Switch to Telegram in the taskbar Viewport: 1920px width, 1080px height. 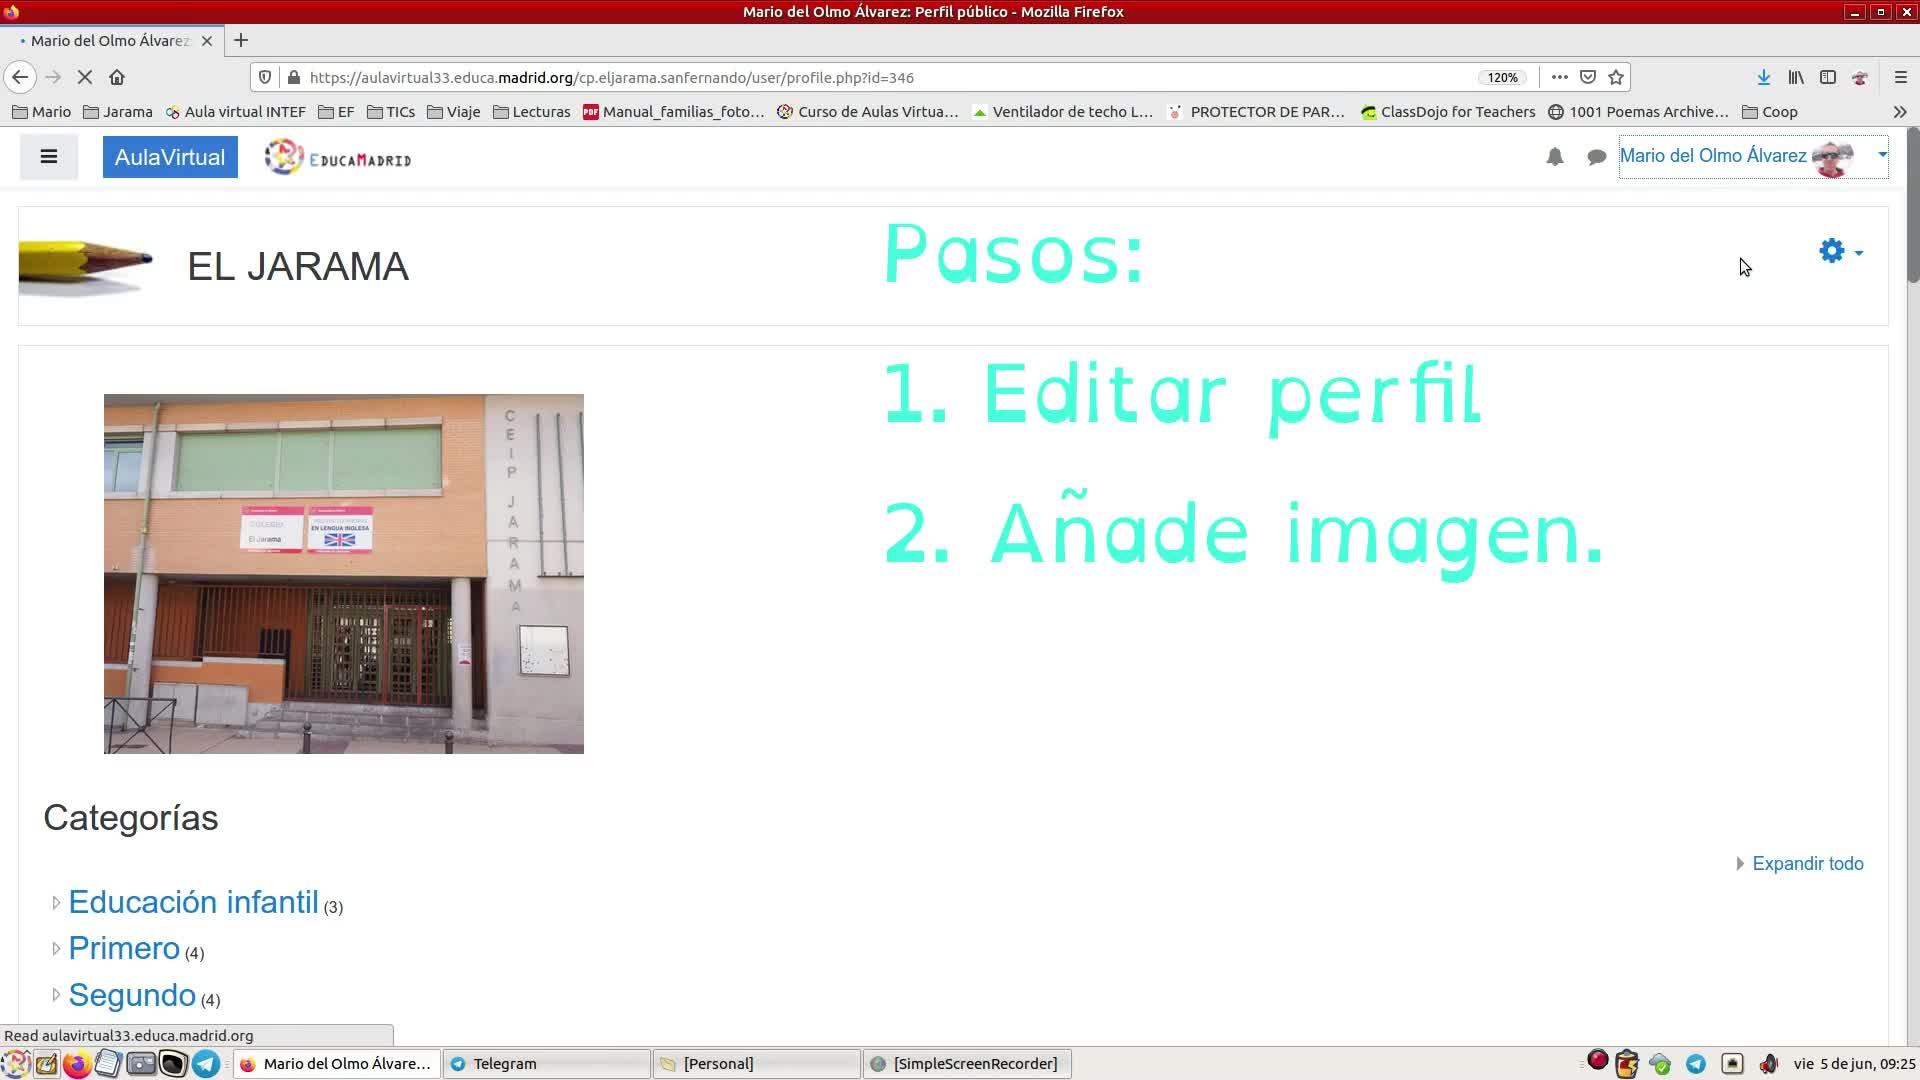(x=546, y=1063)
